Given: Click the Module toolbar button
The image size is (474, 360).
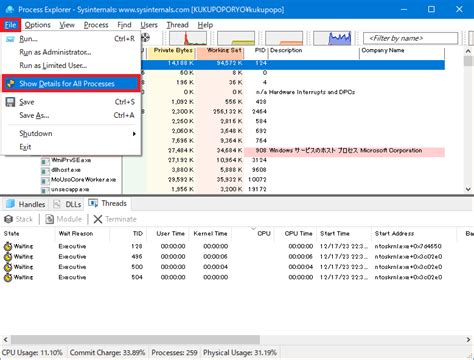Looking at the screenshot, I should [64, 219].
